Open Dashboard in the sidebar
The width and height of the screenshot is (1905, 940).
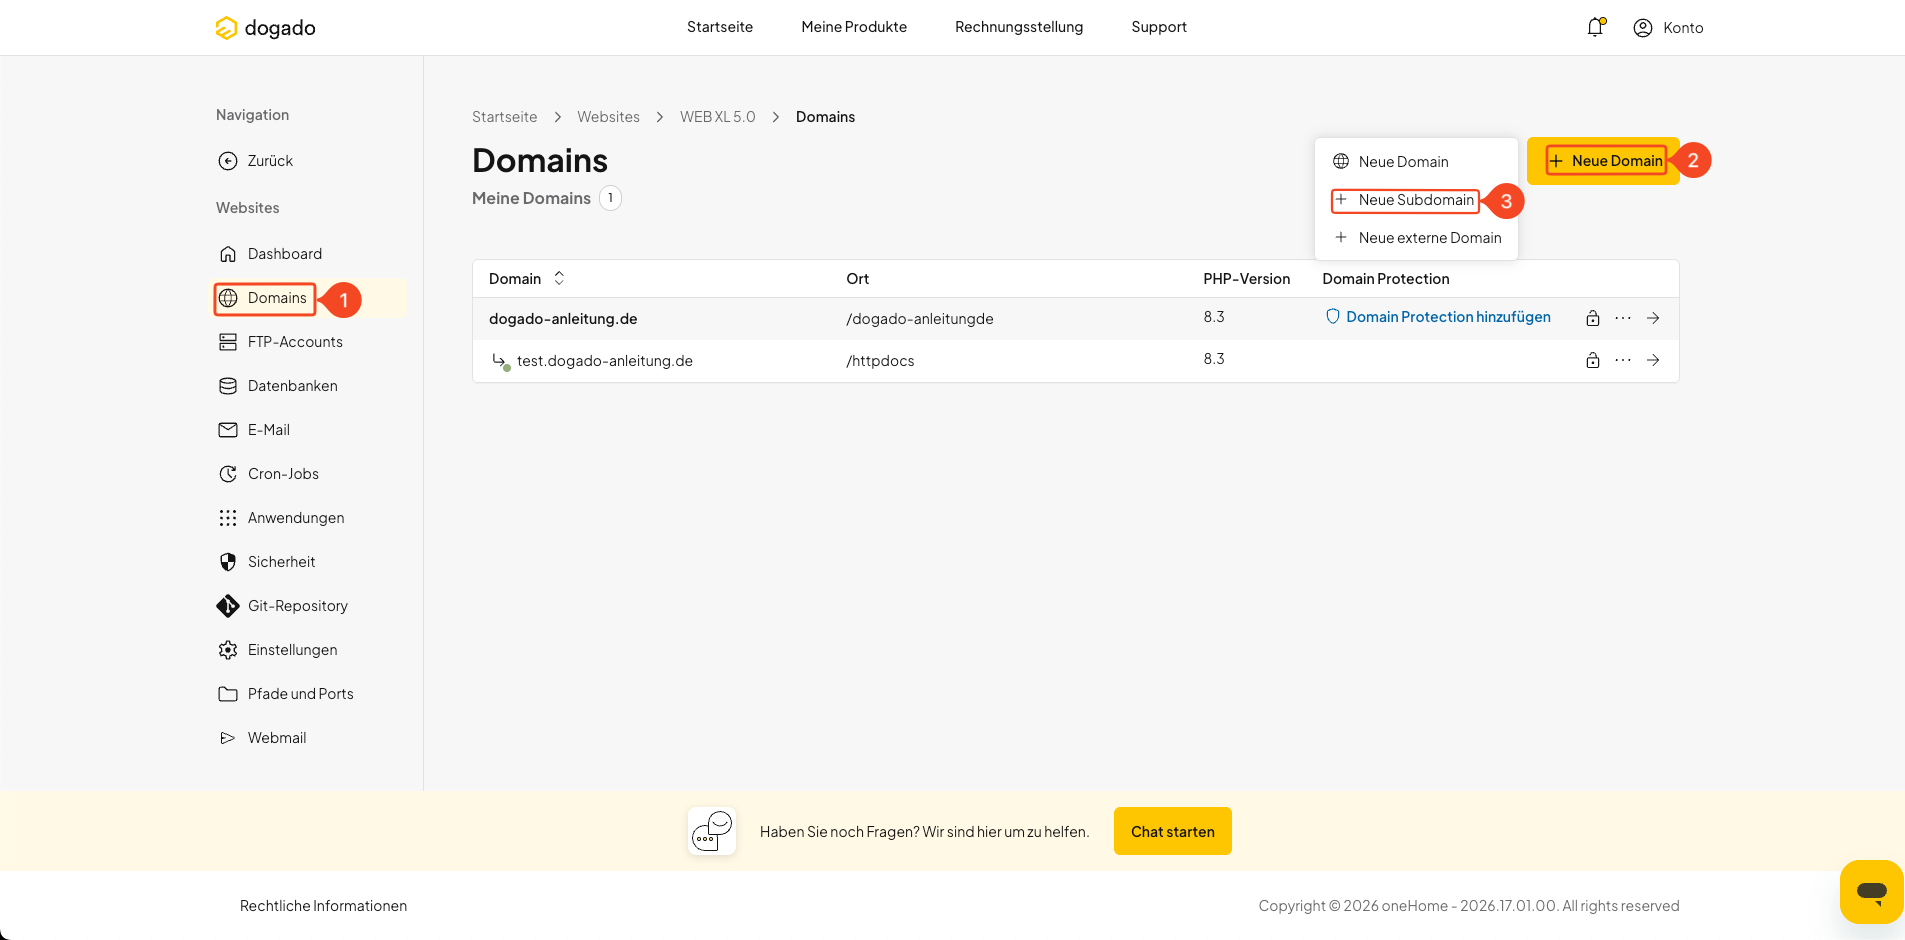point(270,254)
